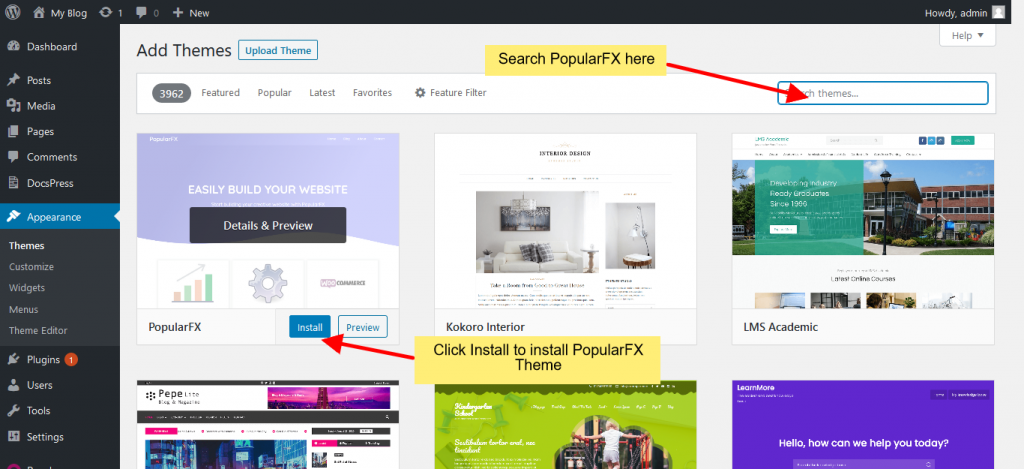Click the WordPress logo icon

13,12
